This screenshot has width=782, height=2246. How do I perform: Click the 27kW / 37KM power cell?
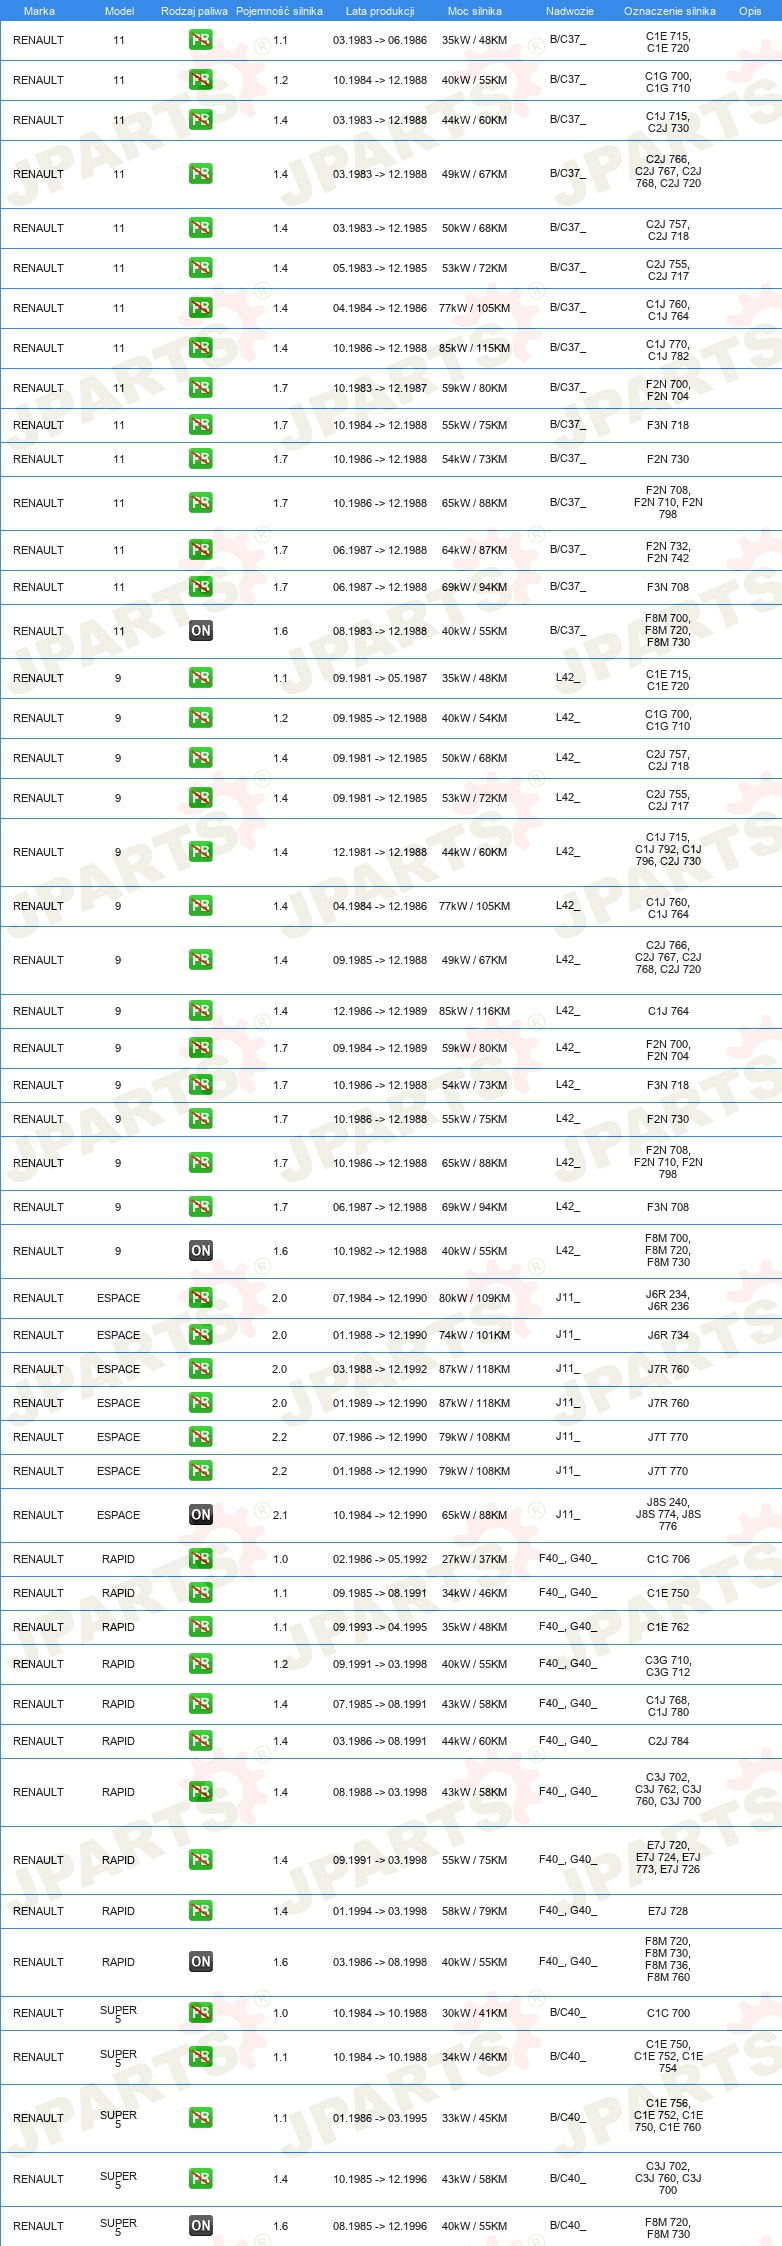[475, 1559]
